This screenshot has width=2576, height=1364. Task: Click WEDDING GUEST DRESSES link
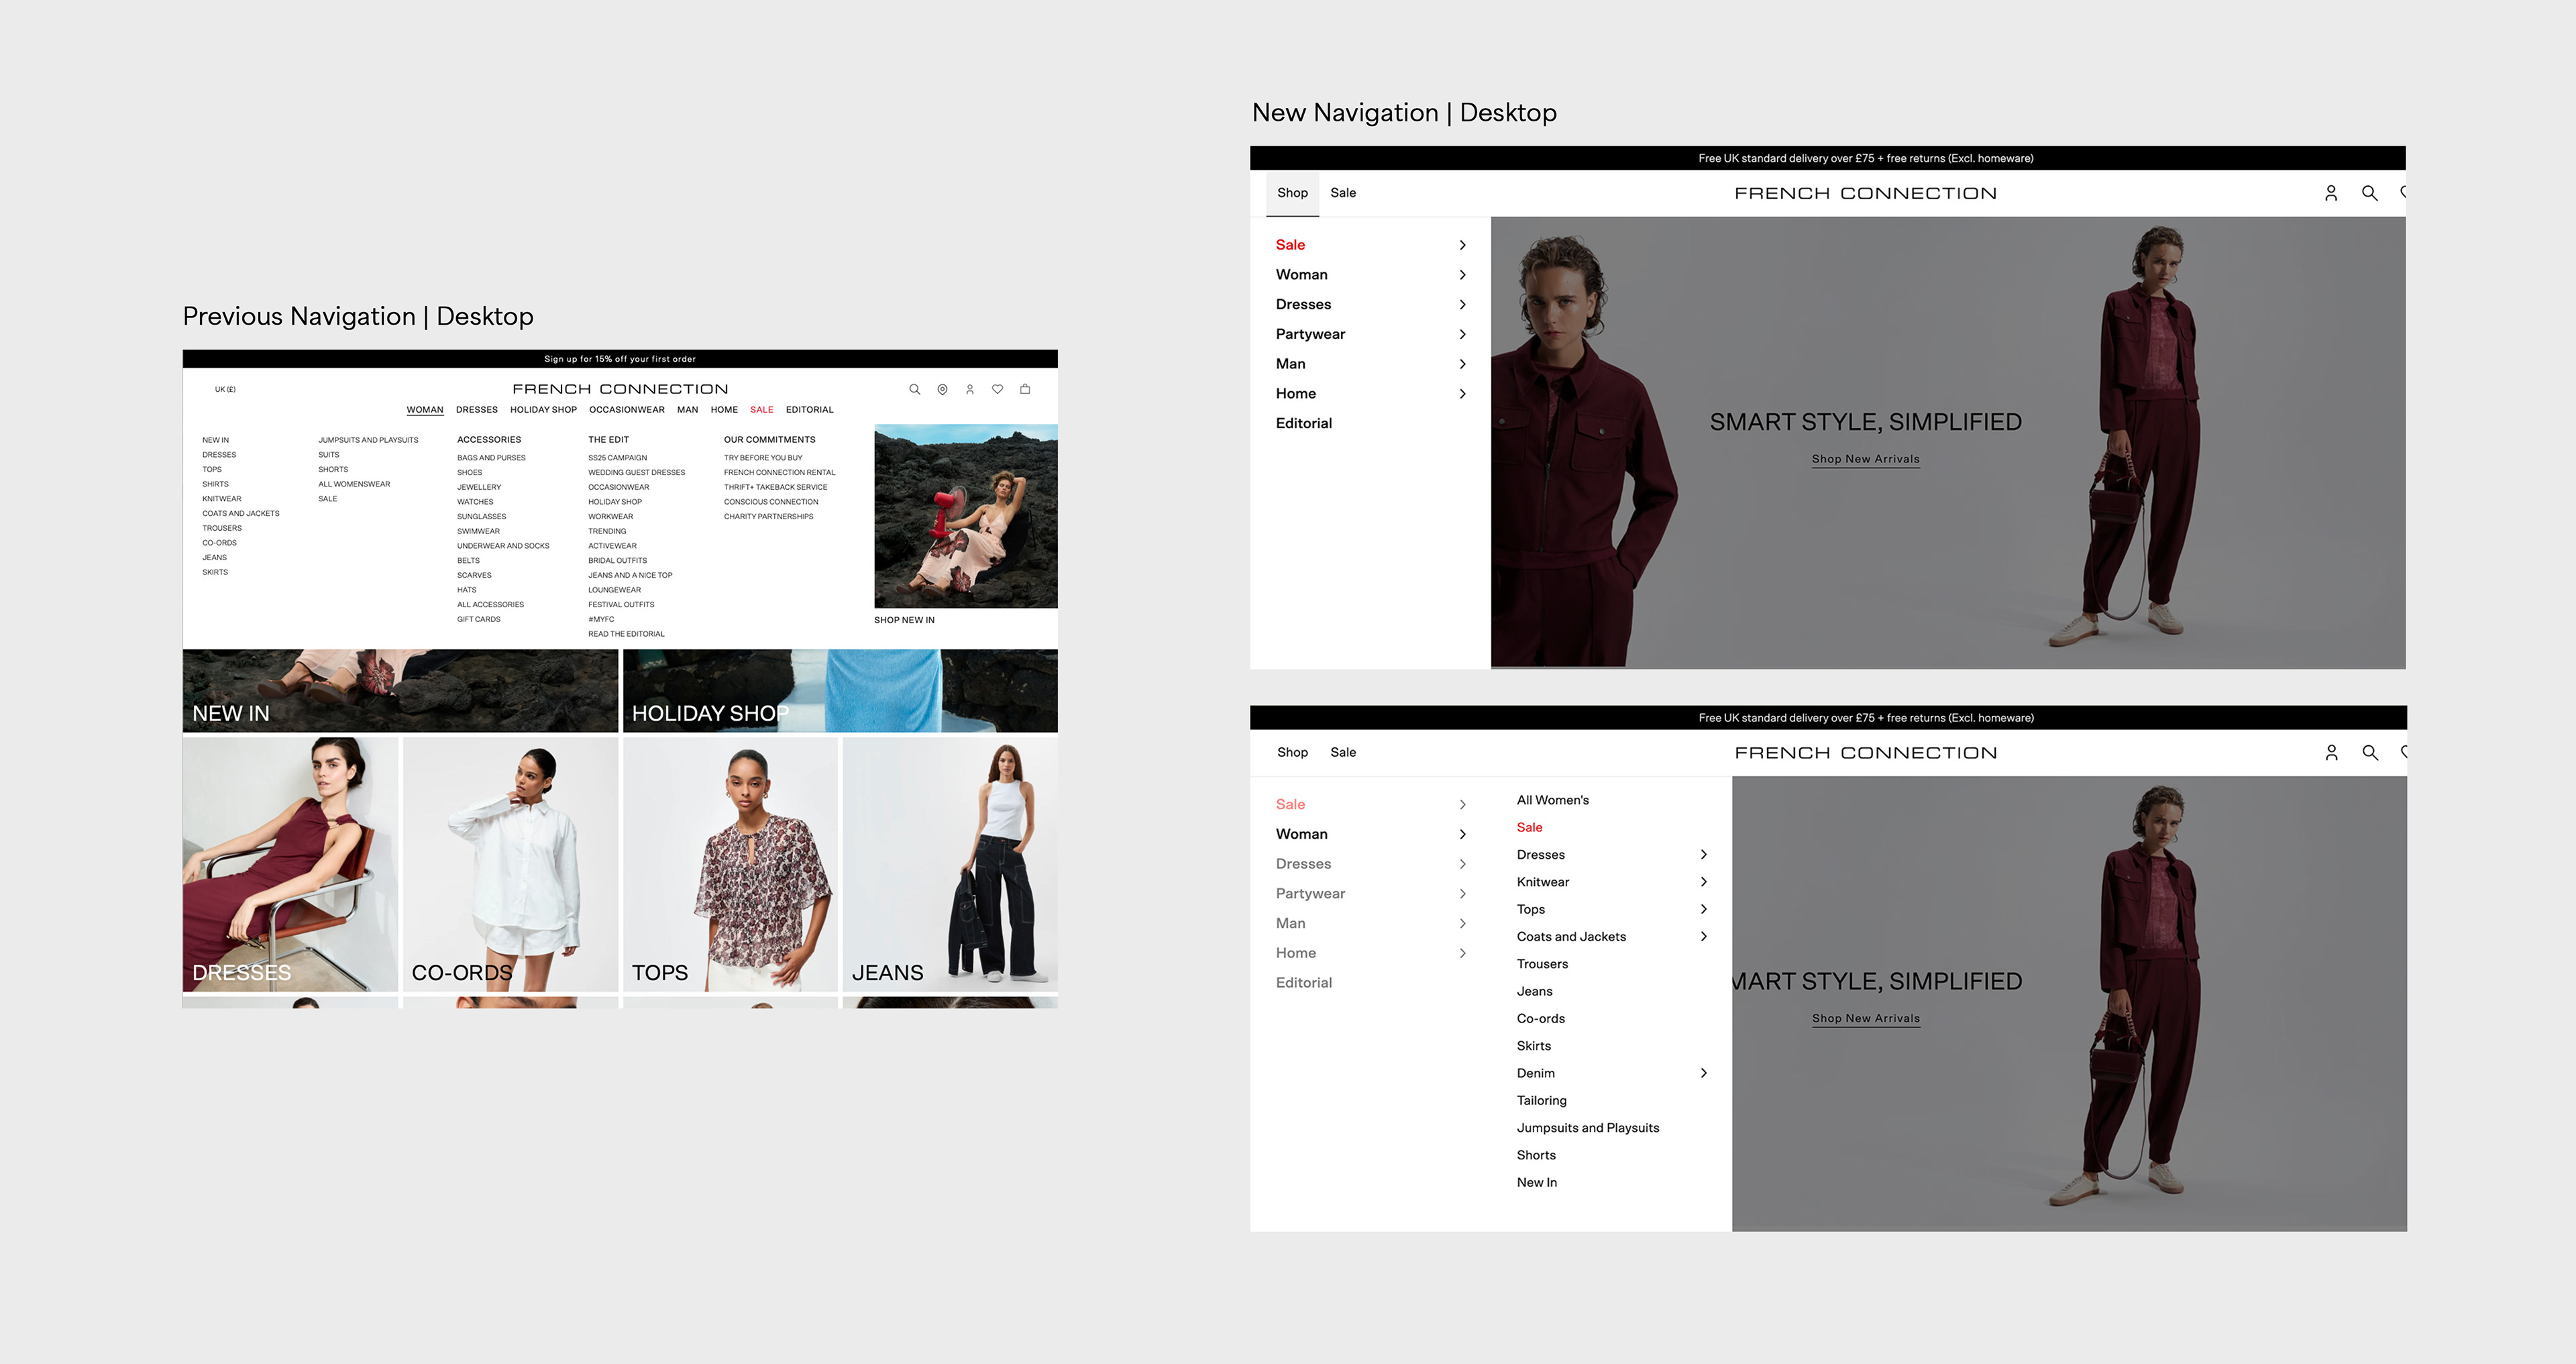pyautogui.click(x=636, y=472)
